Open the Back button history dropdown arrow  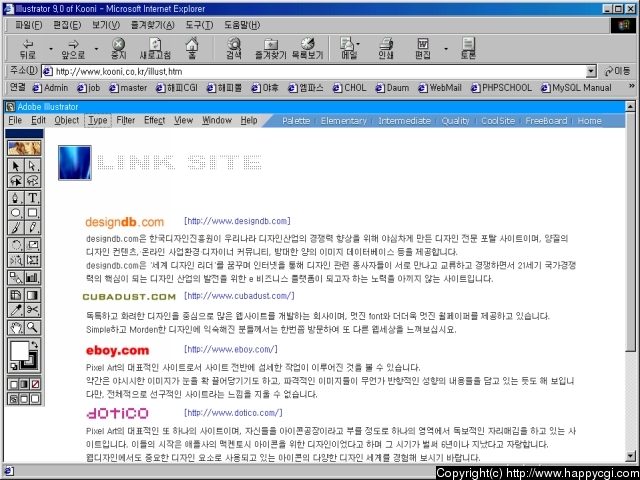(51, 49)
